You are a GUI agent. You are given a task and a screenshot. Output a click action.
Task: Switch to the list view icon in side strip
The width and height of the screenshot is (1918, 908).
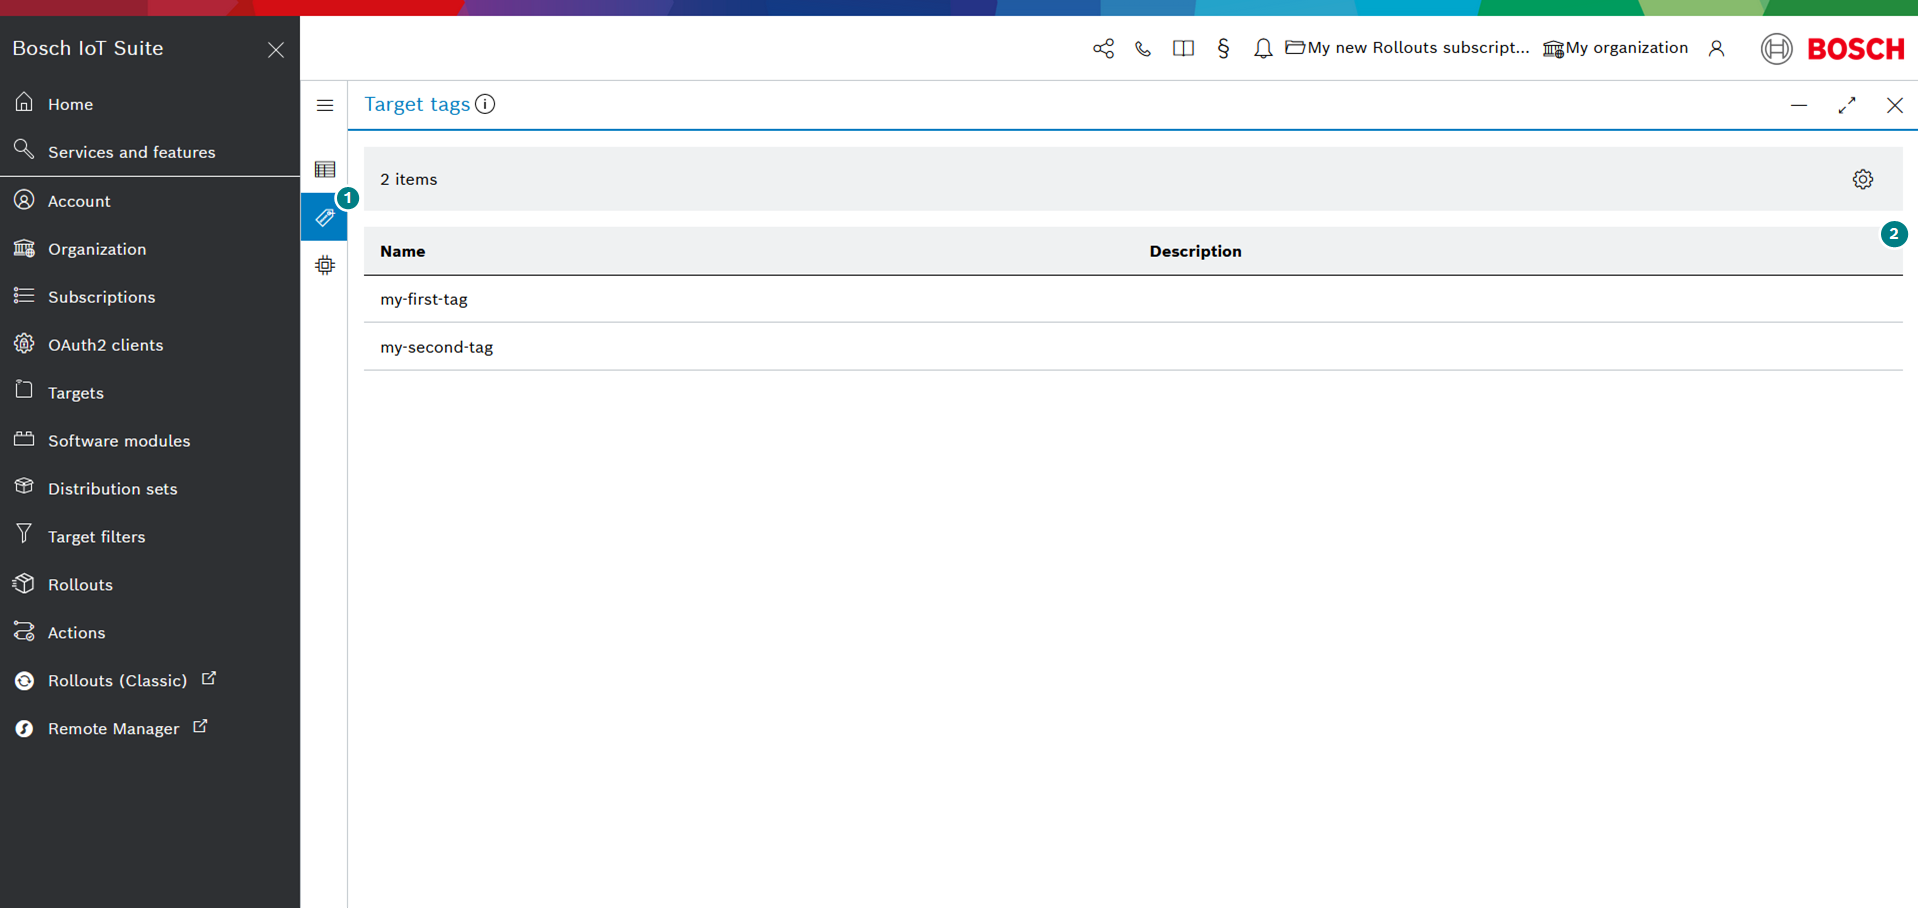coord(325,169)
